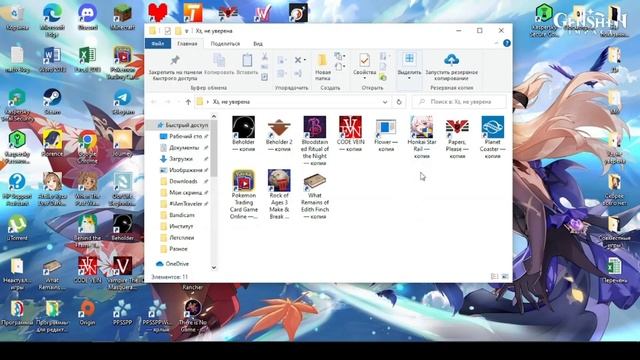Switch to details view icon in status bar
Screen dimensions: 640x360
point(494,277)
